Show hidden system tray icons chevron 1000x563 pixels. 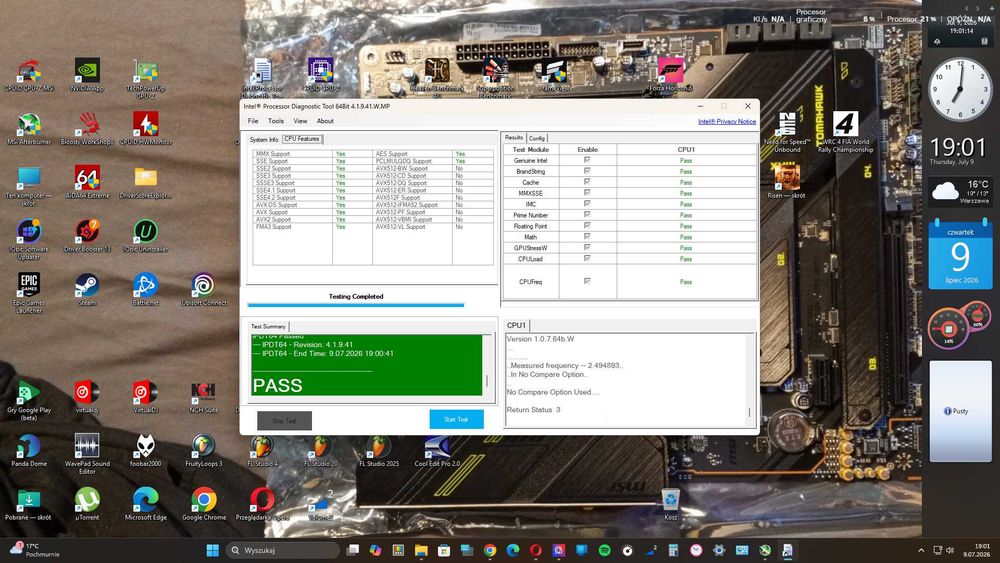(x=921, y=550)
